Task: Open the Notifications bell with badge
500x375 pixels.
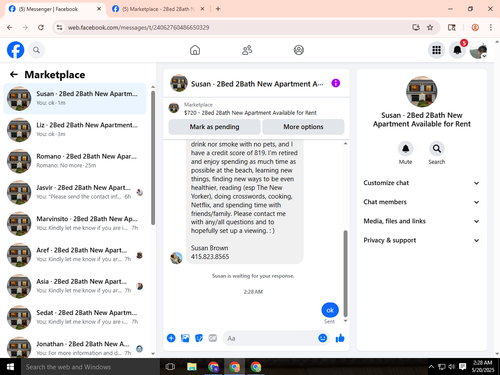Action: point(458,50)
